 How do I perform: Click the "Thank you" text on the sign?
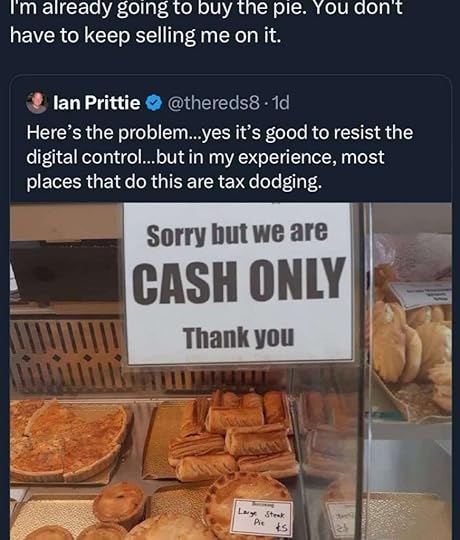point(238,337)
